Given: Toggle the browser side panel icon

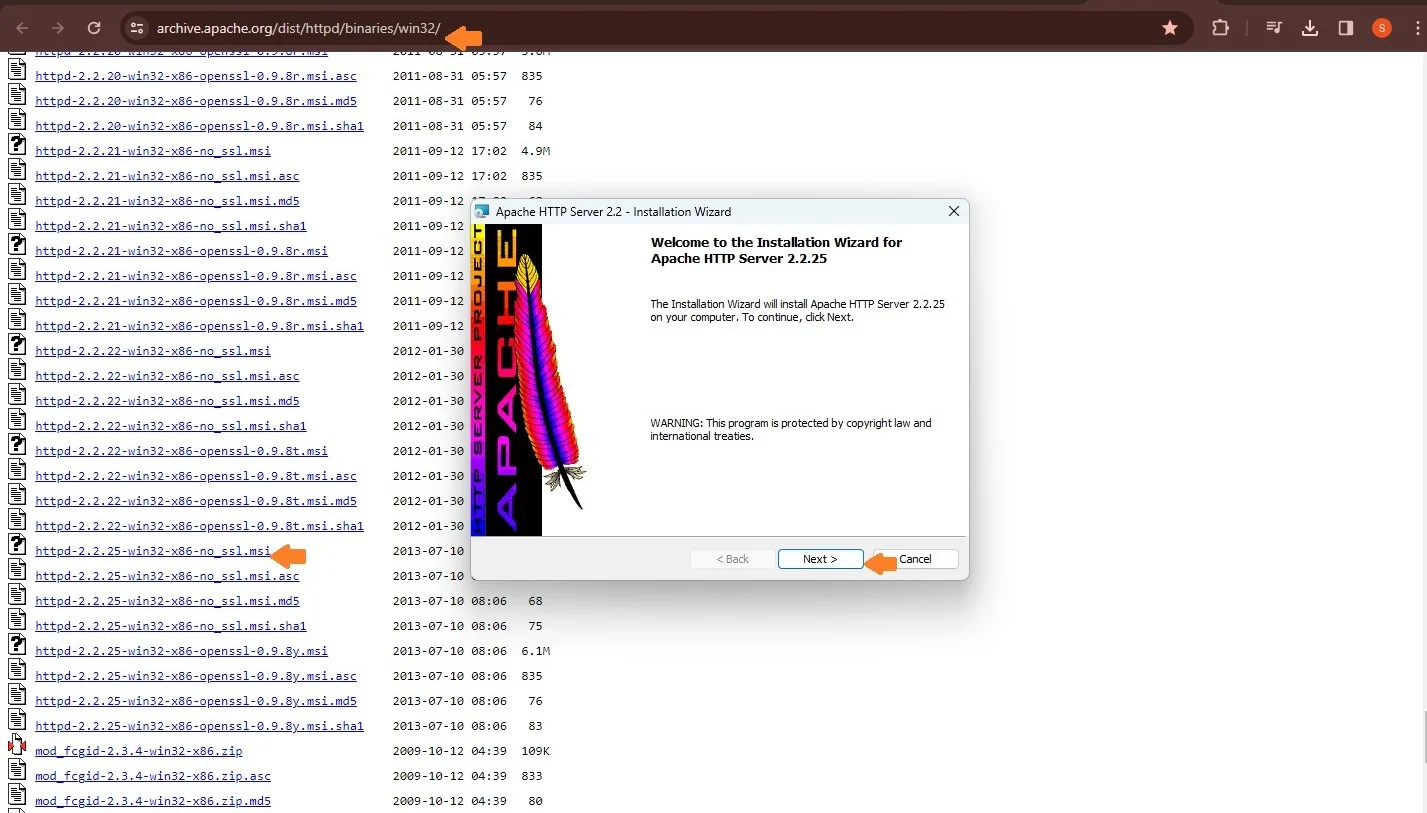Looking at the screenshot, I should point(1346,28).
